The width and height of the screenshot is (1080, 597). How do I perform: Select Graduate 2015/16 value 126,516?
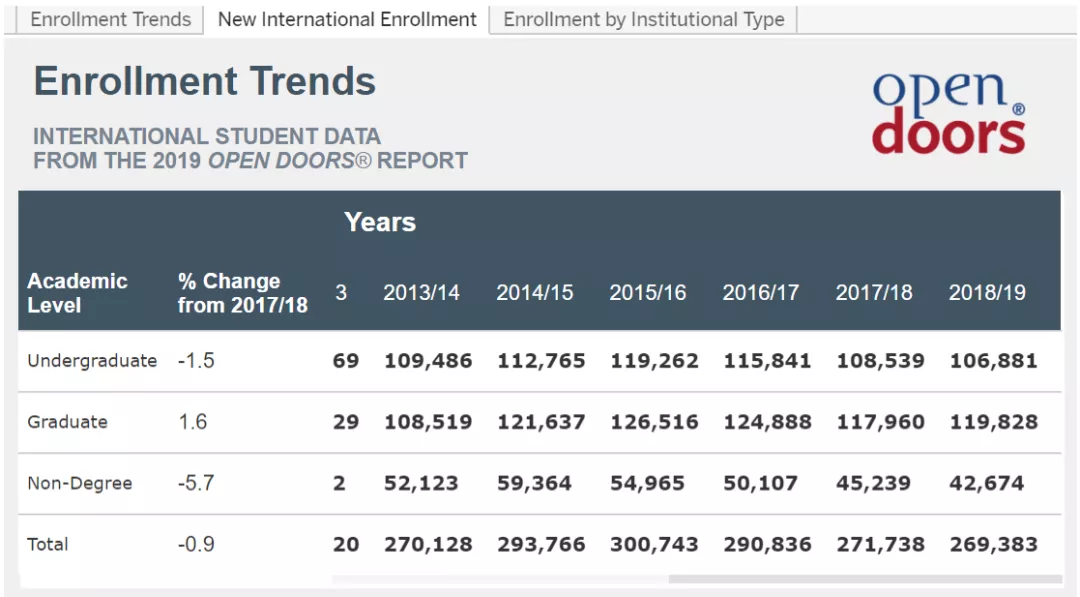coord(654,422)
